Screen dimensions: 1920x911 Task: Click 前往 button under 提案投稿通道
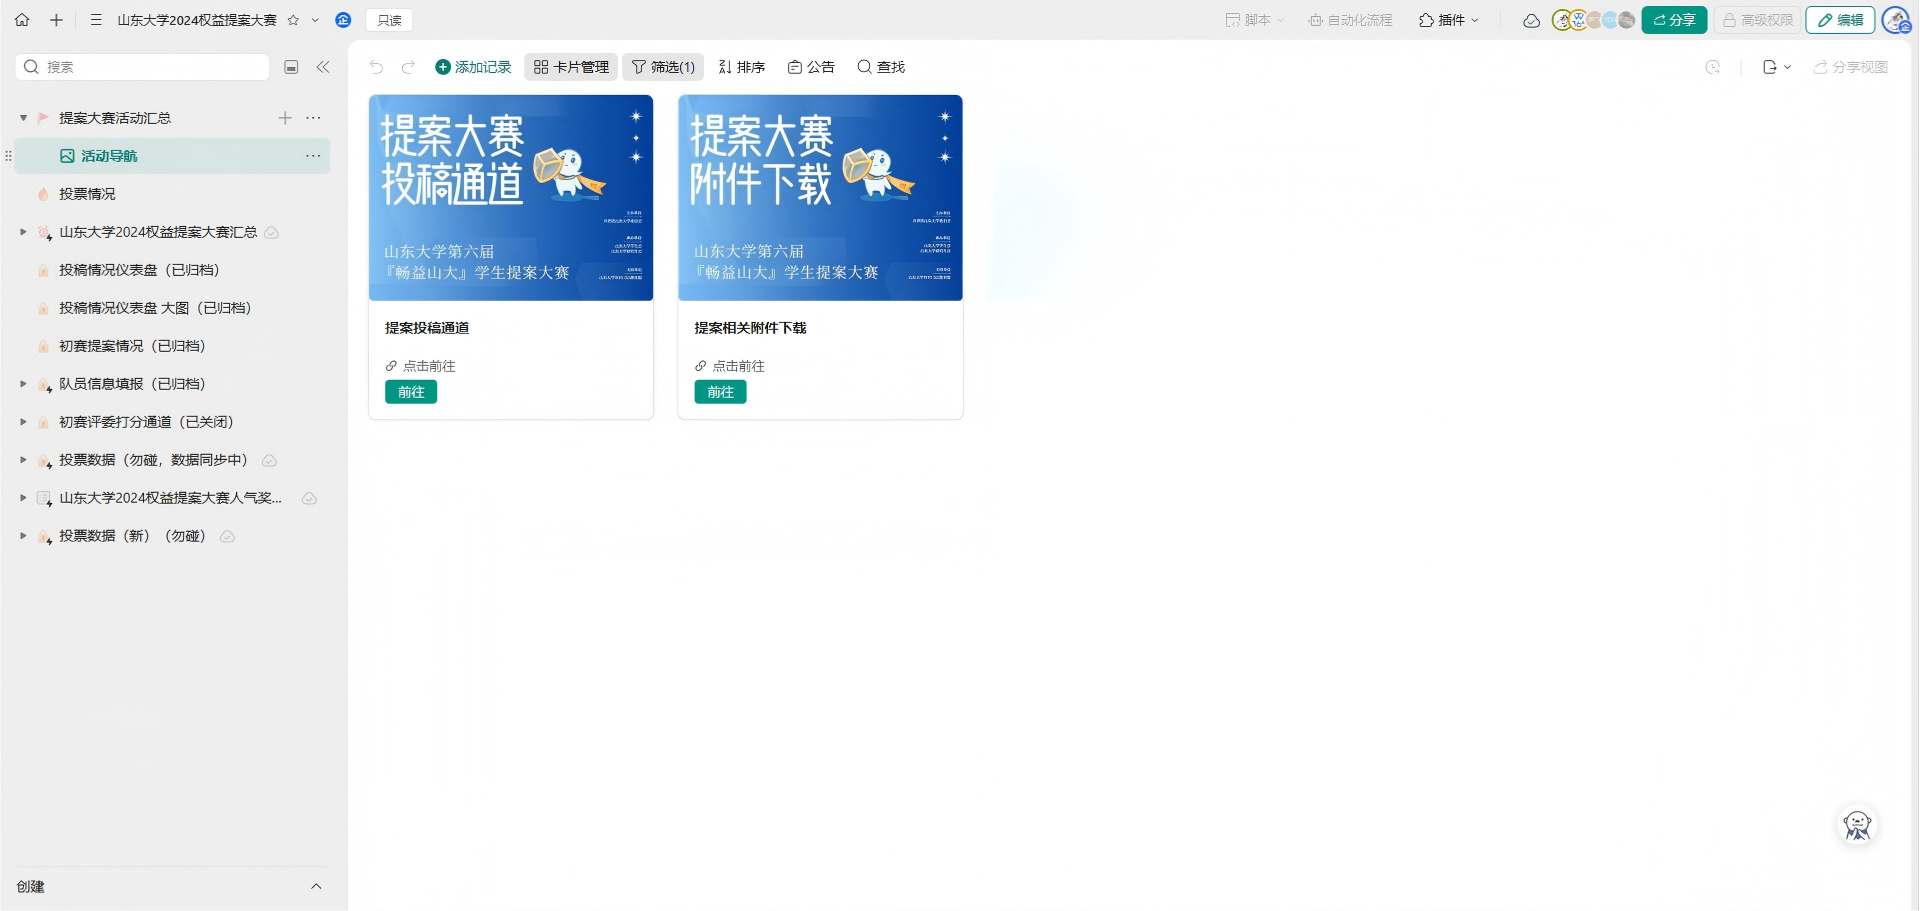(x=411, y=392)
